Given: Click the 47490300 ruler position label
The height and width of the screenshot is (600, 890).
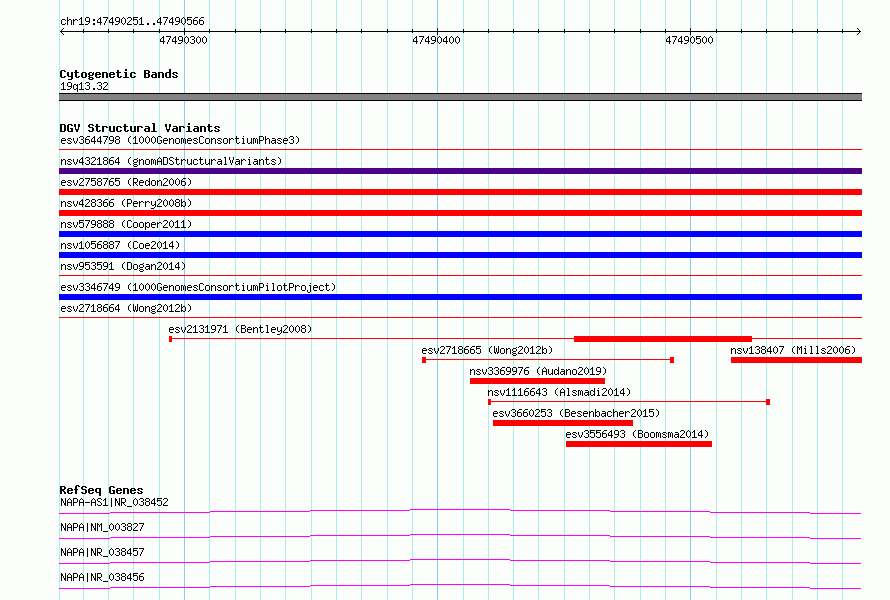Looking at the screenshot, I should click(183, 40).
